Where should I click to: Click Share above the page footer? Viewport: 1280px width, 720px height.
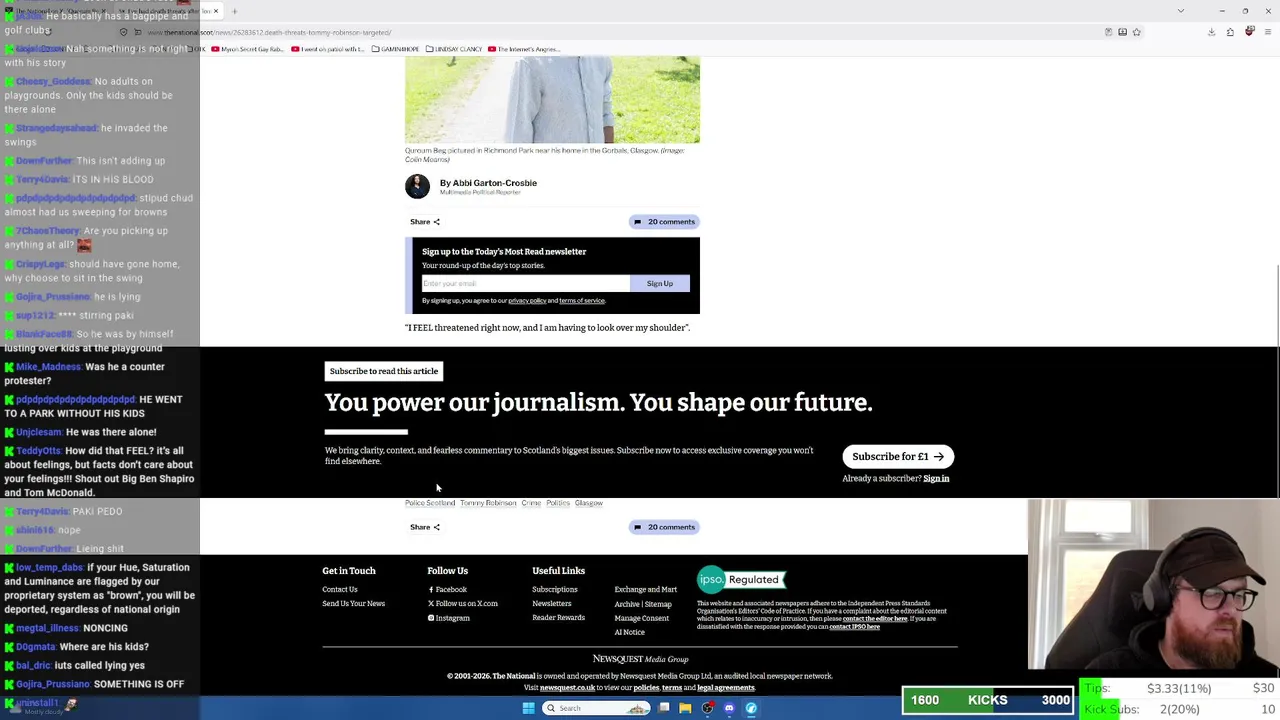[x=425, y=527]
